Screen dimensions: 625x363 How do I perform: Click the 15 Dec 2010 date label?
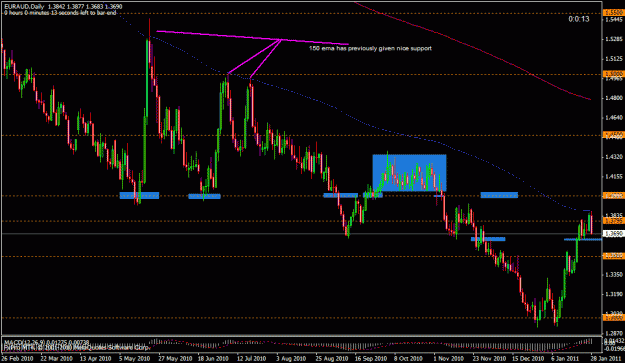(x=527, y=358)
